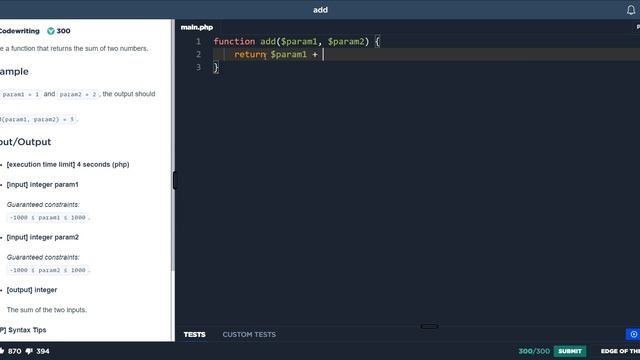Click the Codewriting label
This screenshot has height=360, width=640.
coord(19,31)
